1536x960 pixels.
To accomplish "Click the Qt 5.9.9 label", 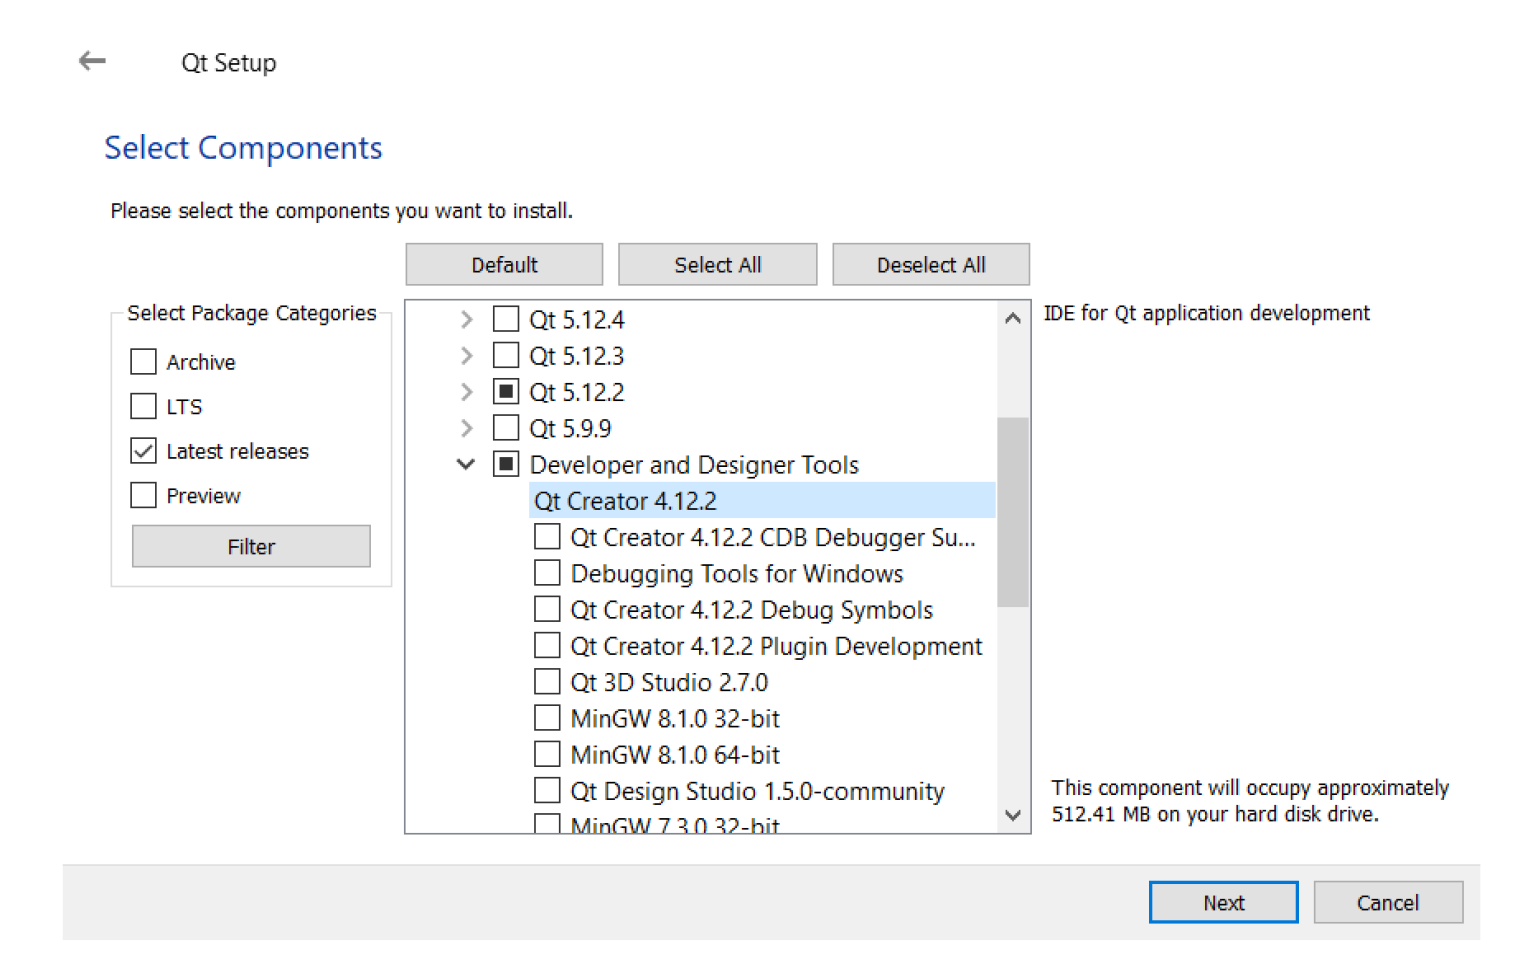I will pos(570,429).
